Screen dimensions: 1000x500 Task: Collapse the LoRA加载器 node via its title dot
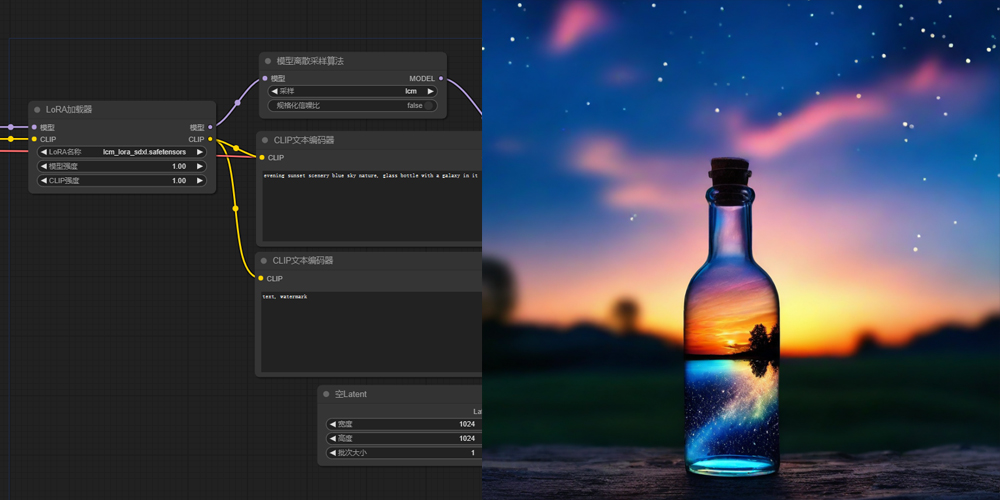(37, 110)
